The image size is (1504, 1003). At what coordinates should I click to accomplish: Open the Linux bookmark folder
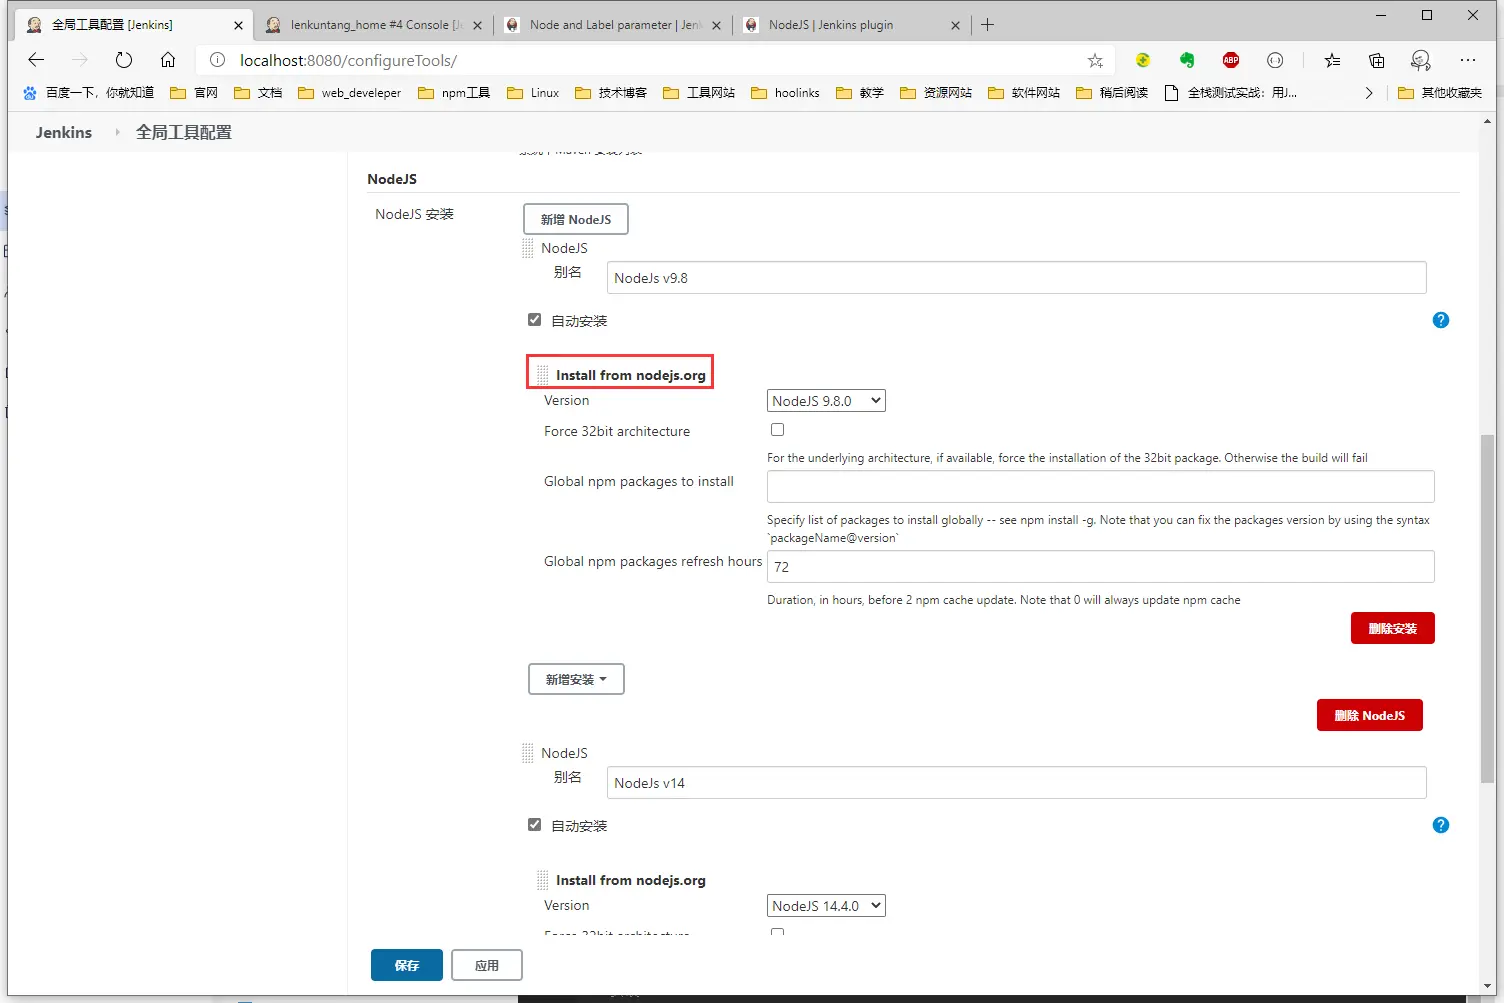point(533,93)
